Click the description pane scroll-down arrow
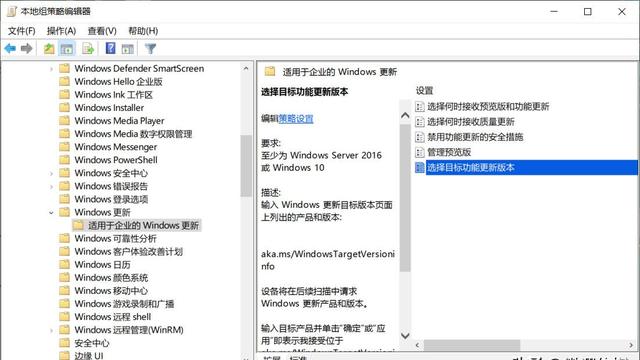The width and height of the screenshot is (640, 360). [405, 336]
